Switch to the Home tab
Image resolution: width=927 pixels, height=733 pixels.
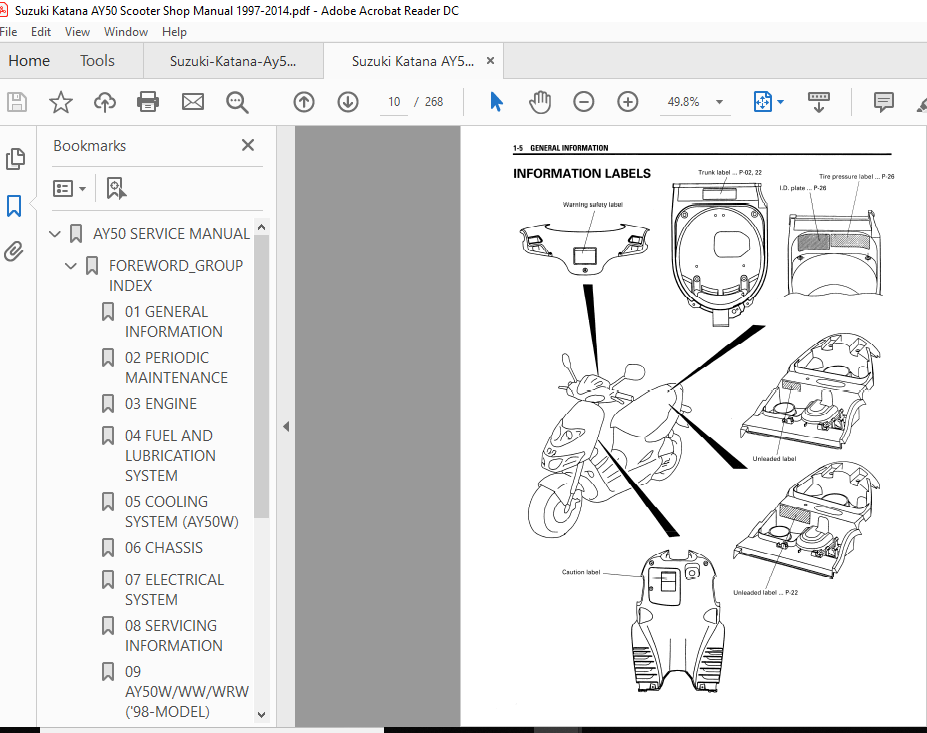click(x=29, y=61)
